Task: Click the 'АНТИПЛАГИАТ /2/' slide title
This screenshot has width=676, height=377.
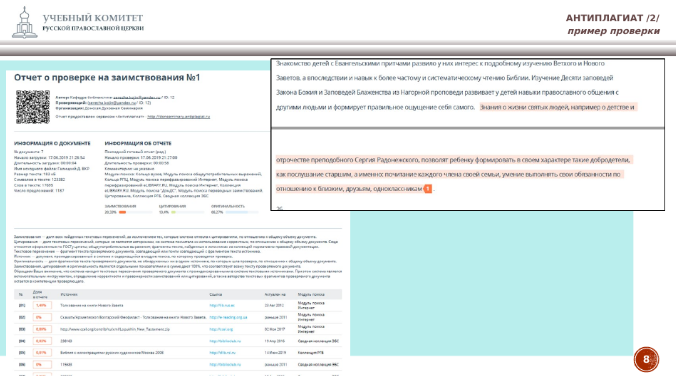Action: tap(612, 18)
